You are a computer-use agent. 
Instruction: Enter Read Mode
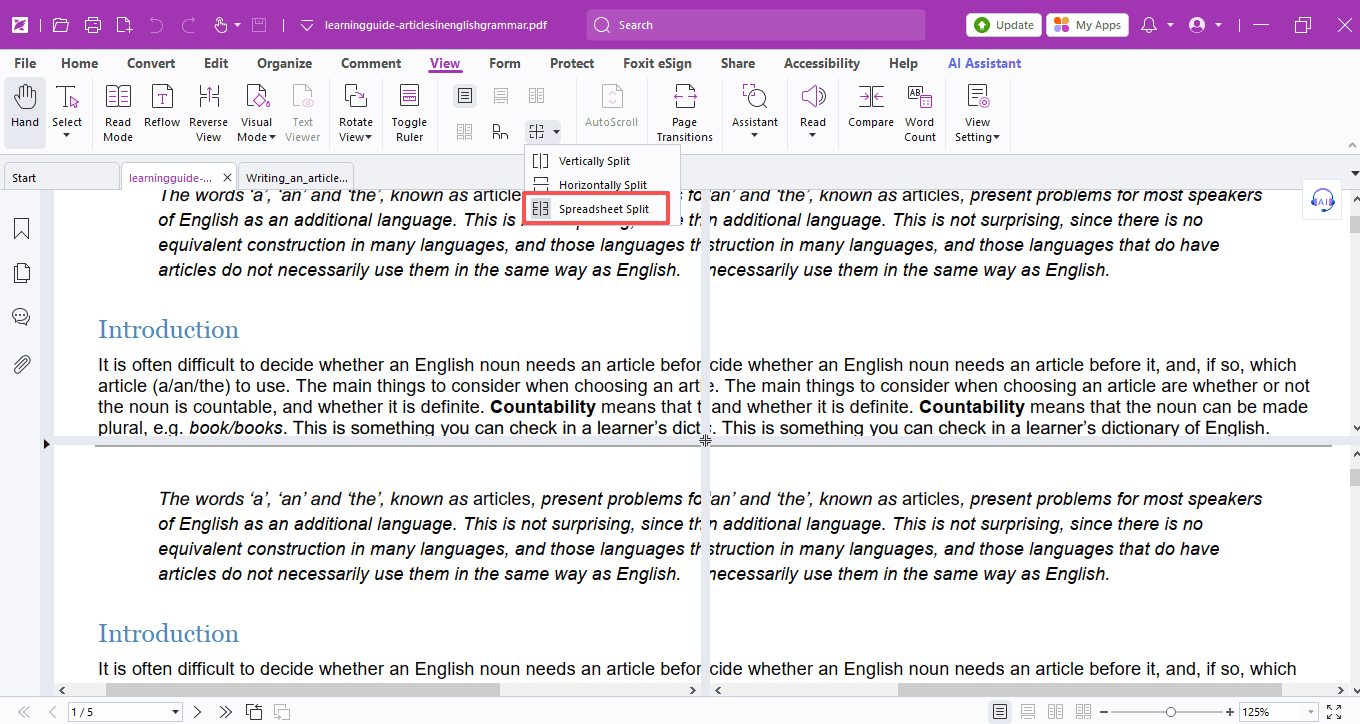click(118, 113)
